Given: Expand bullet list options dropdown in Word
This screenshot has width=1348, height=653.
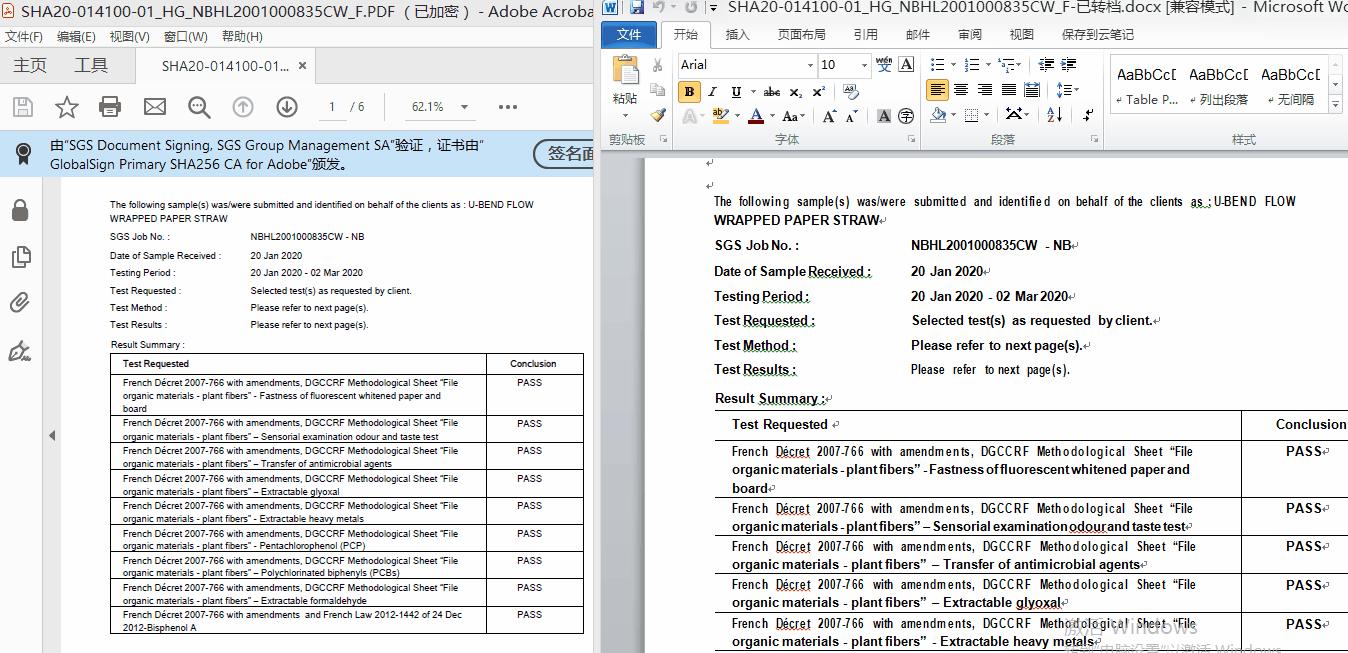Looking at the screenshot, I should (x=952, y=65).
